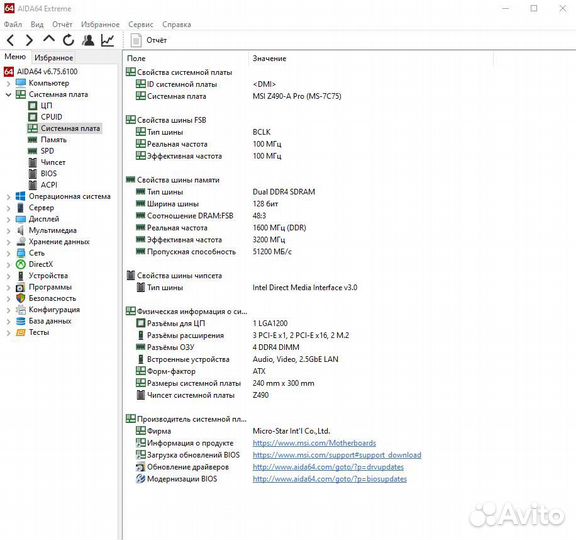Click the Отчёт report page icon

tap(136, 40)
